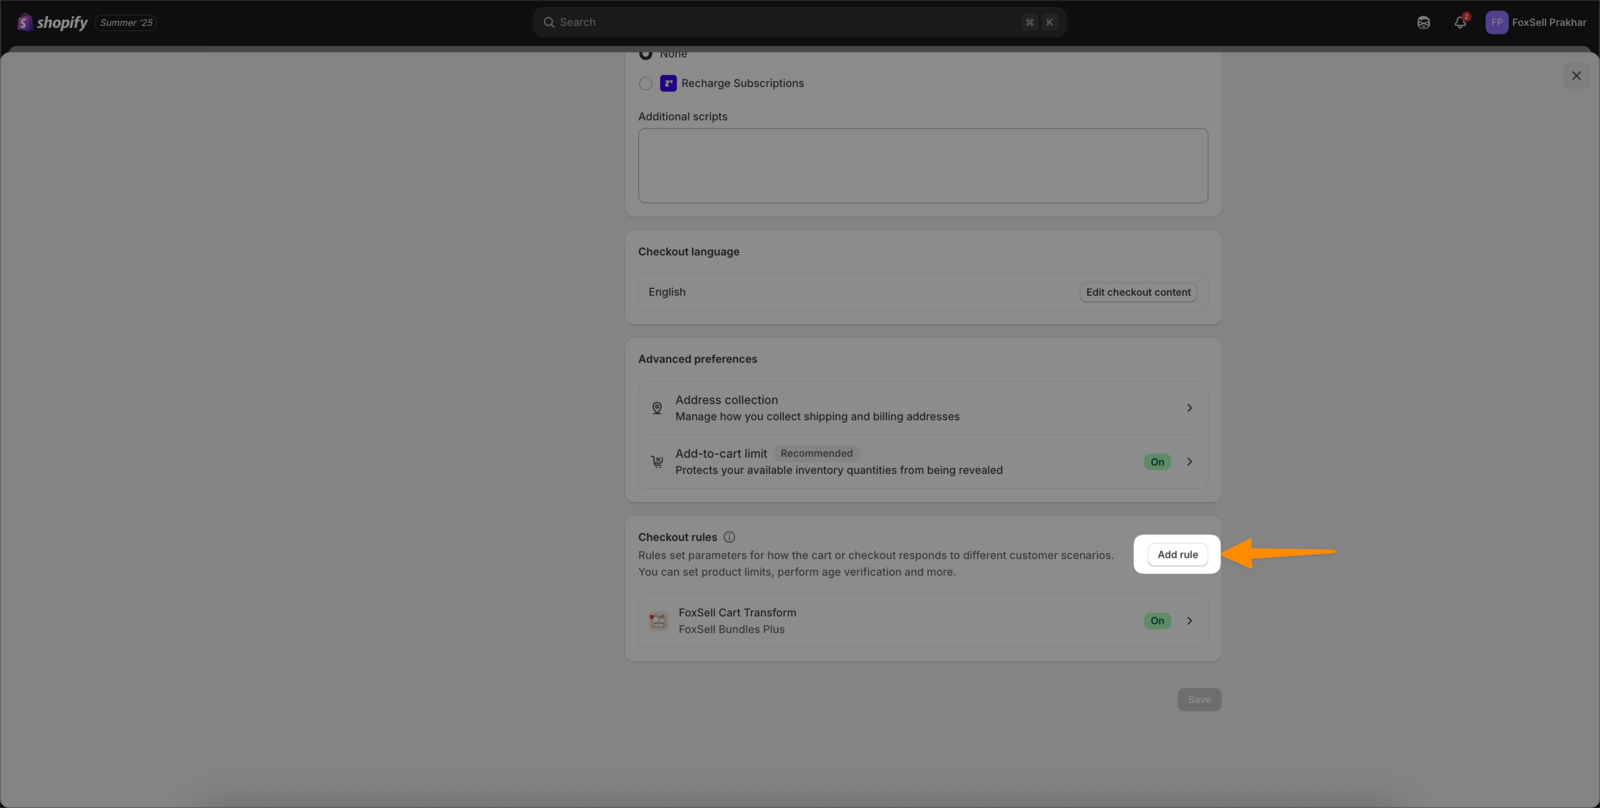1600x808 pixels.
Task: Click the Save button
Action: coord(1199,700)
